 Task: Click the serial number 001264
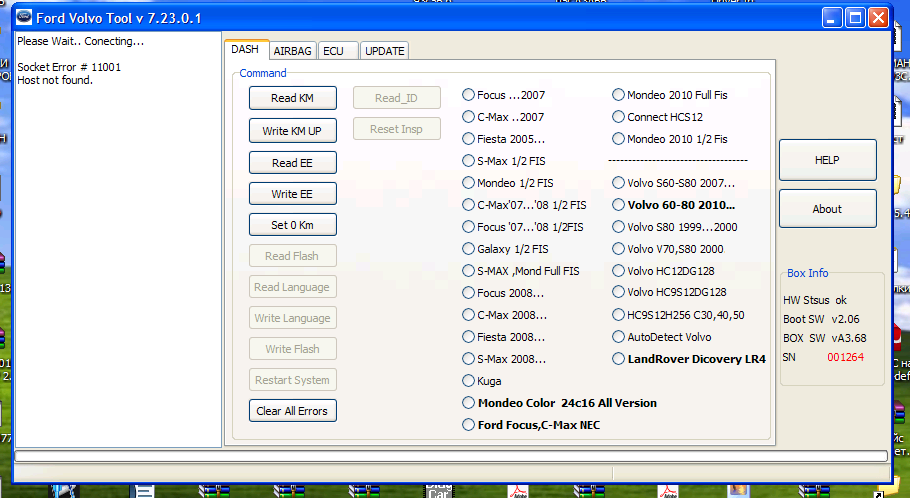point(845,357)
